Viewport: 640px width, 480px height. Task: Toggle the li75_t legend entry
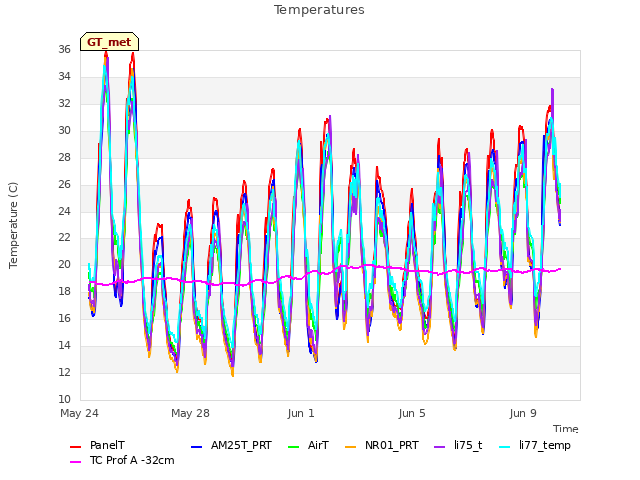(458, 446)
